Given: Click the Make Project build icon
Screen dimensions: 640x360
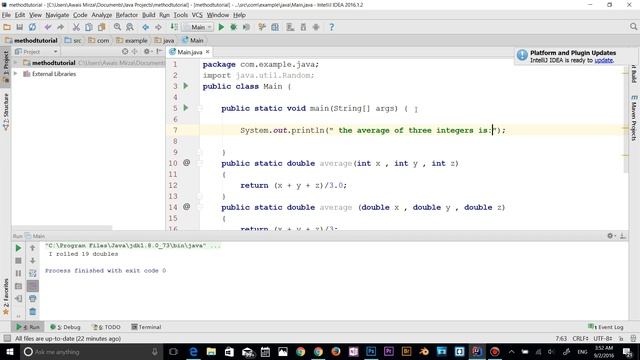Looking at the screenshot, I should (174, 27).
